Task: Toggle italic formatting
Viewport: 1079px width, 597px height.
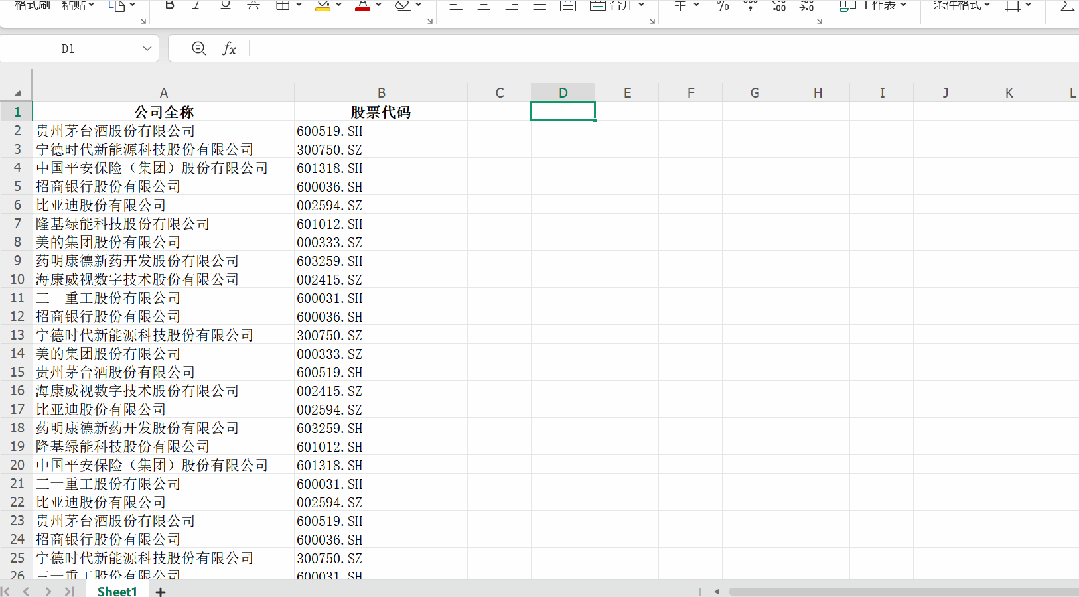Action: point(197,6)
